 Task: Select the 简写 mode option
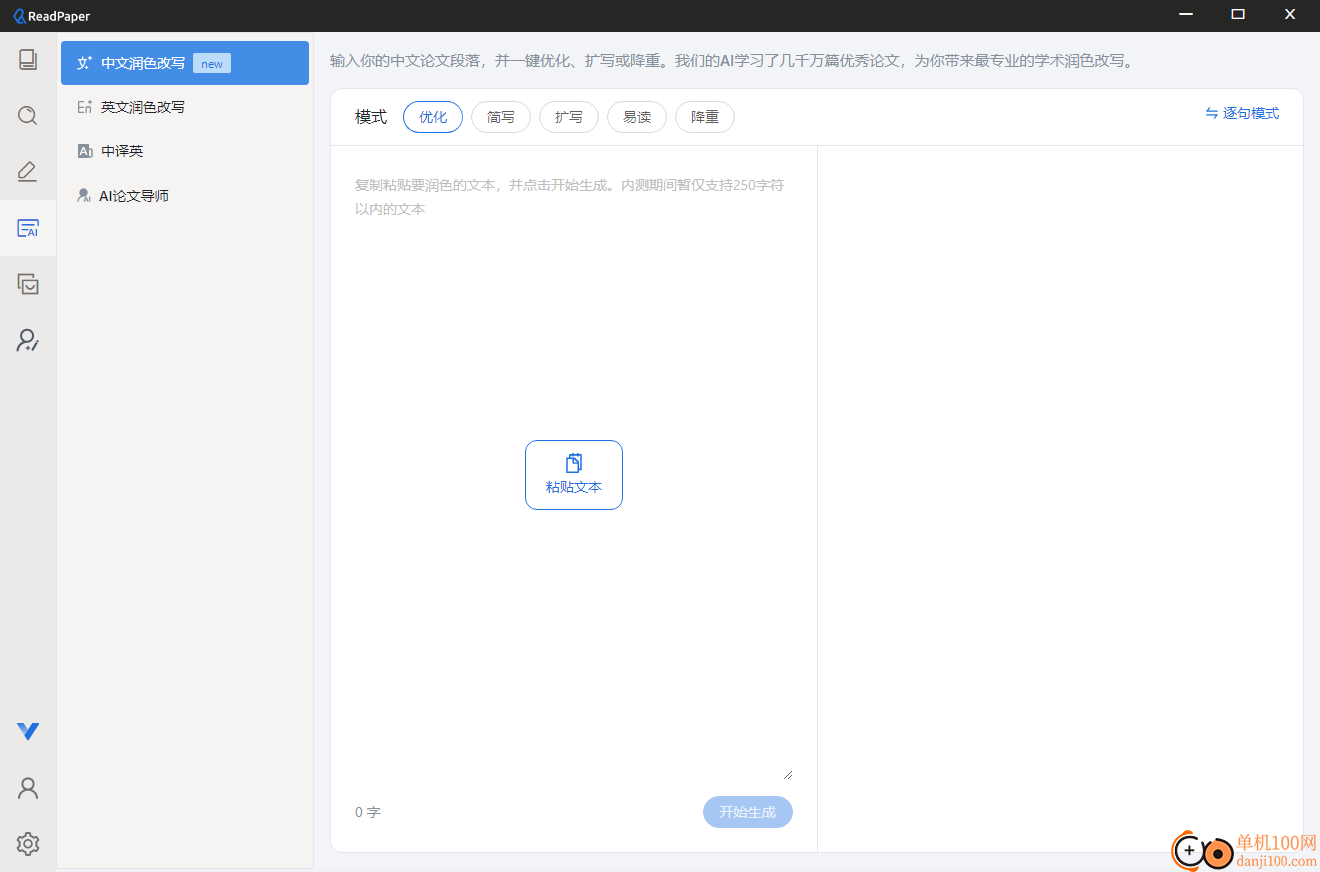[501, 117]
